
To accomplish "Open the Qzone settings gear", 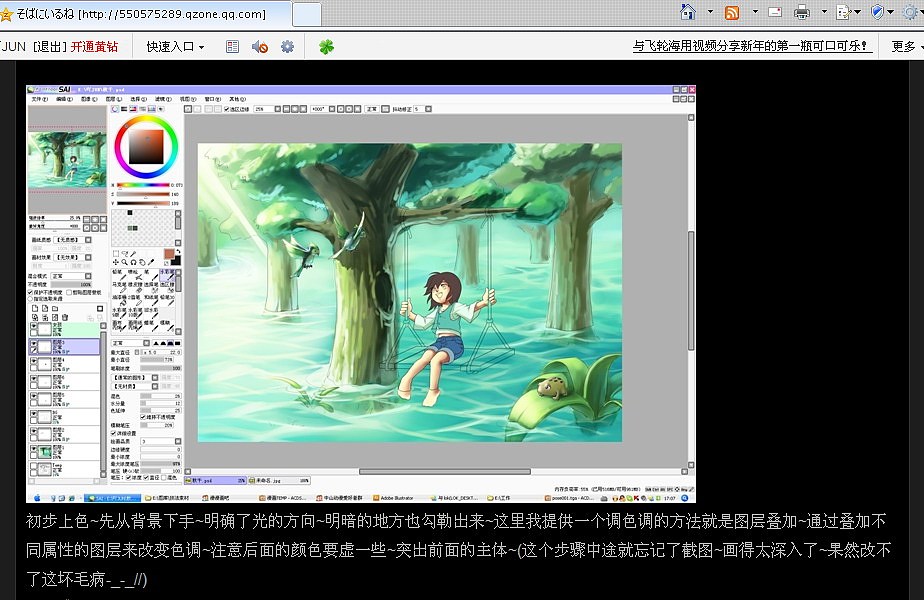I will [287, 46].
